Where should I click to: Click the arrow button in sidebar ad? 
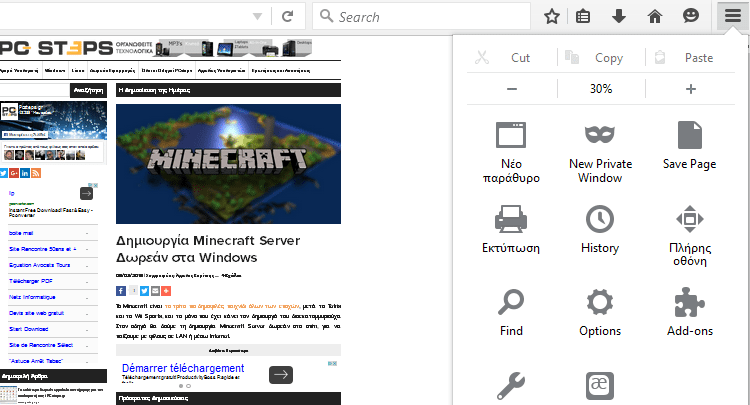87,193
